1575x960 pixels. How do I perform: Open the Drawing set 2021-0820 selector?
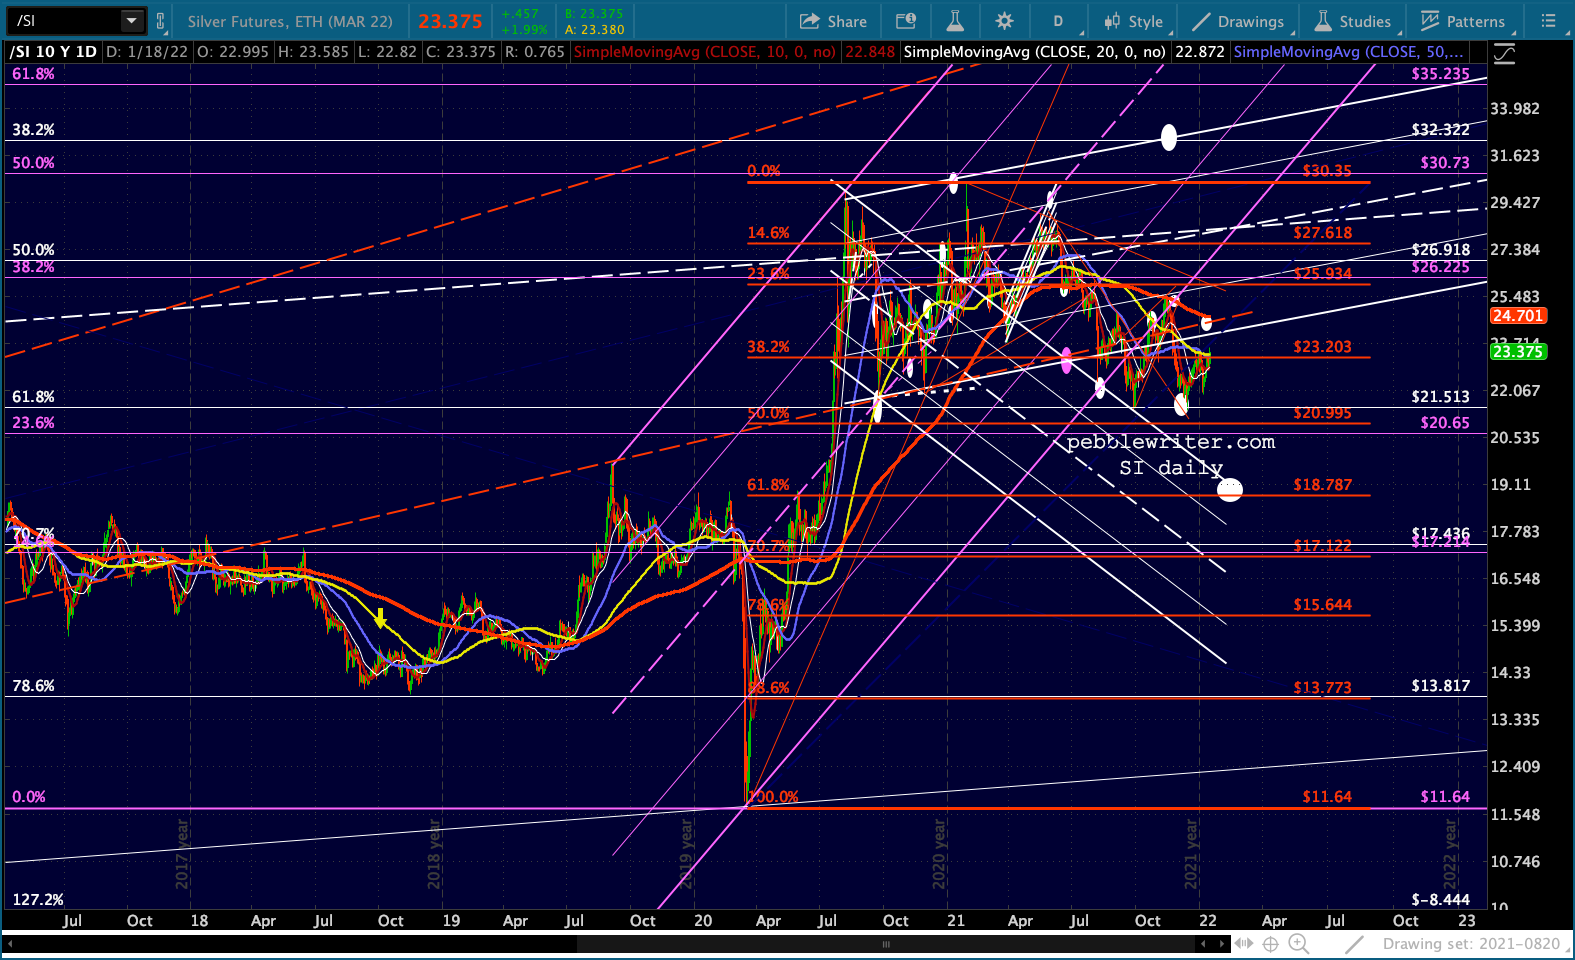click(x=1470, y=944)
